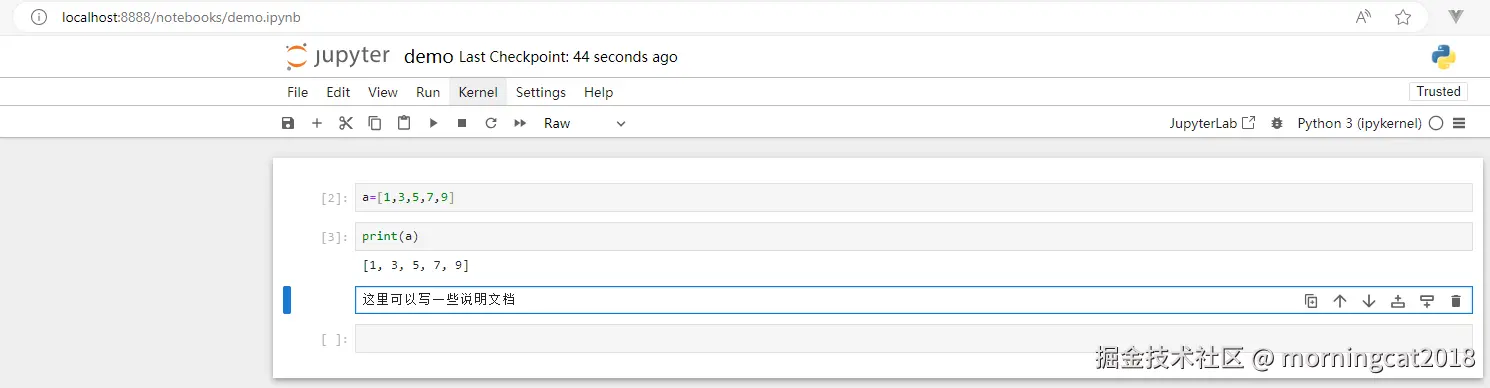This screenshot has width=1490, height=388.
Task: Open the hamburger menu on the toolbar
Action: tap(1459, 123)
